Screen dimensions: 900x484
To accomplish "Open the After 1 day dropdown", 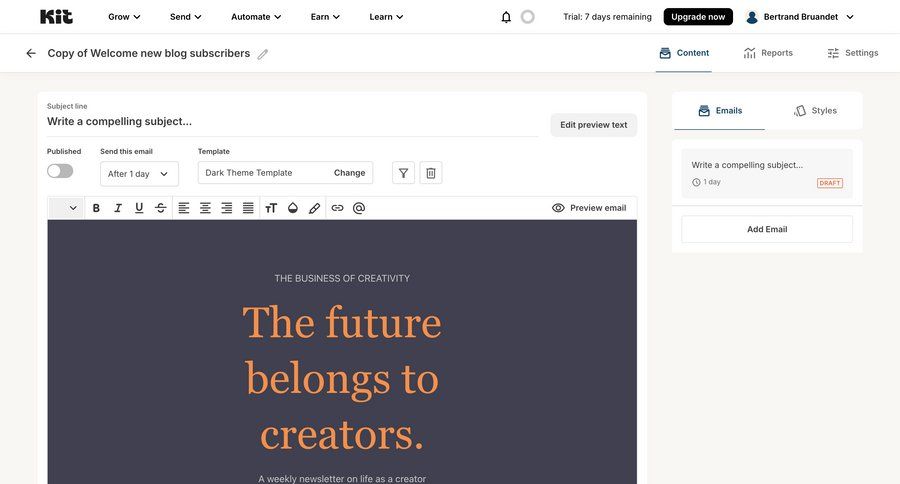I will click(x=139, y=174).
